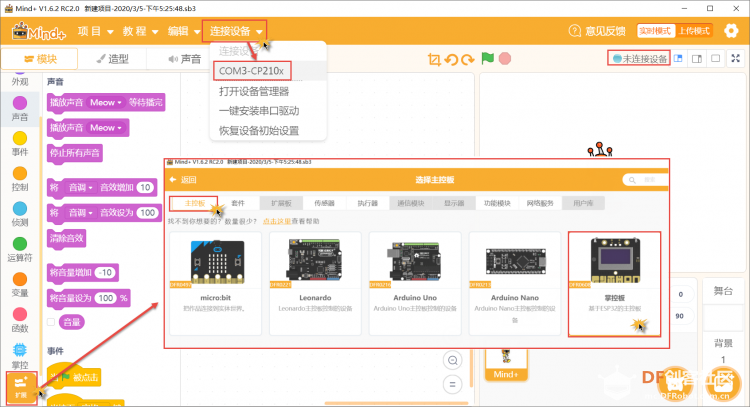Click the undo arrow icon

click(451, 59)
